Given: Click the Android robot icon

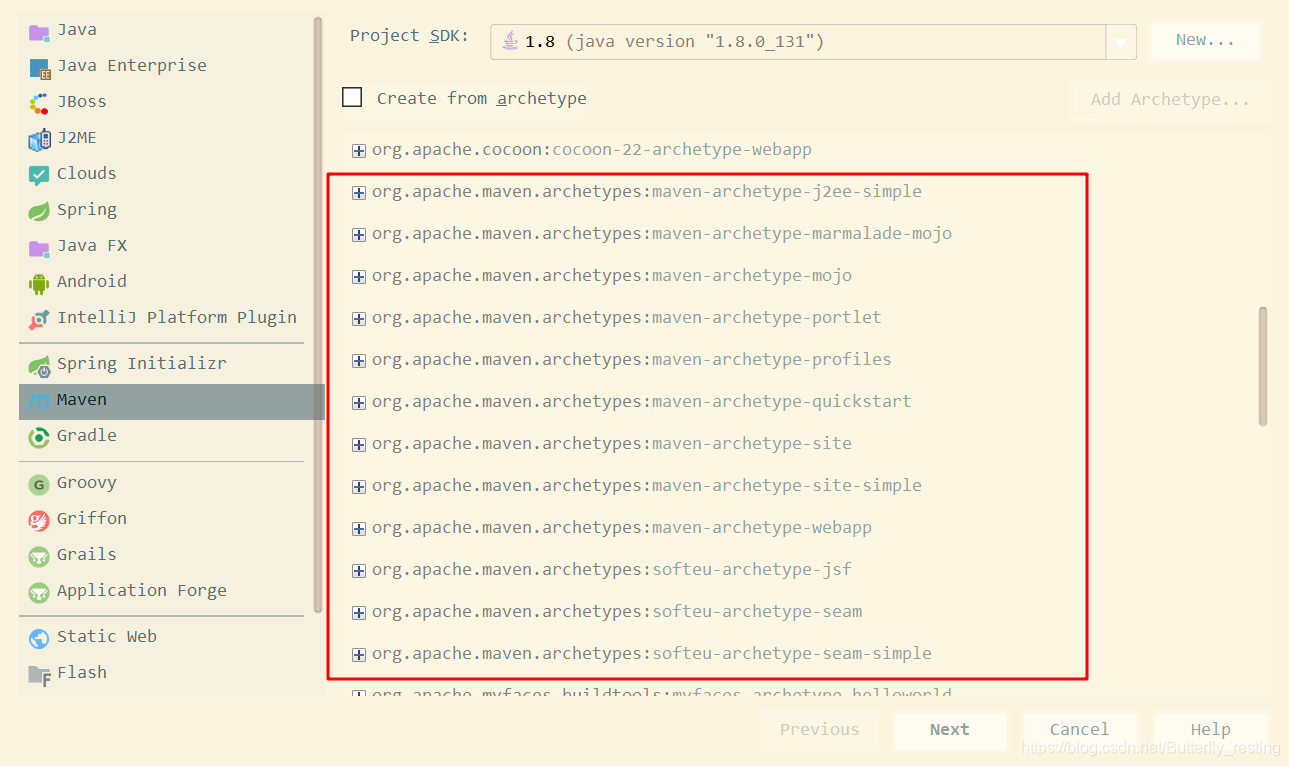Looking at the screenshot, I should (39, 283).
